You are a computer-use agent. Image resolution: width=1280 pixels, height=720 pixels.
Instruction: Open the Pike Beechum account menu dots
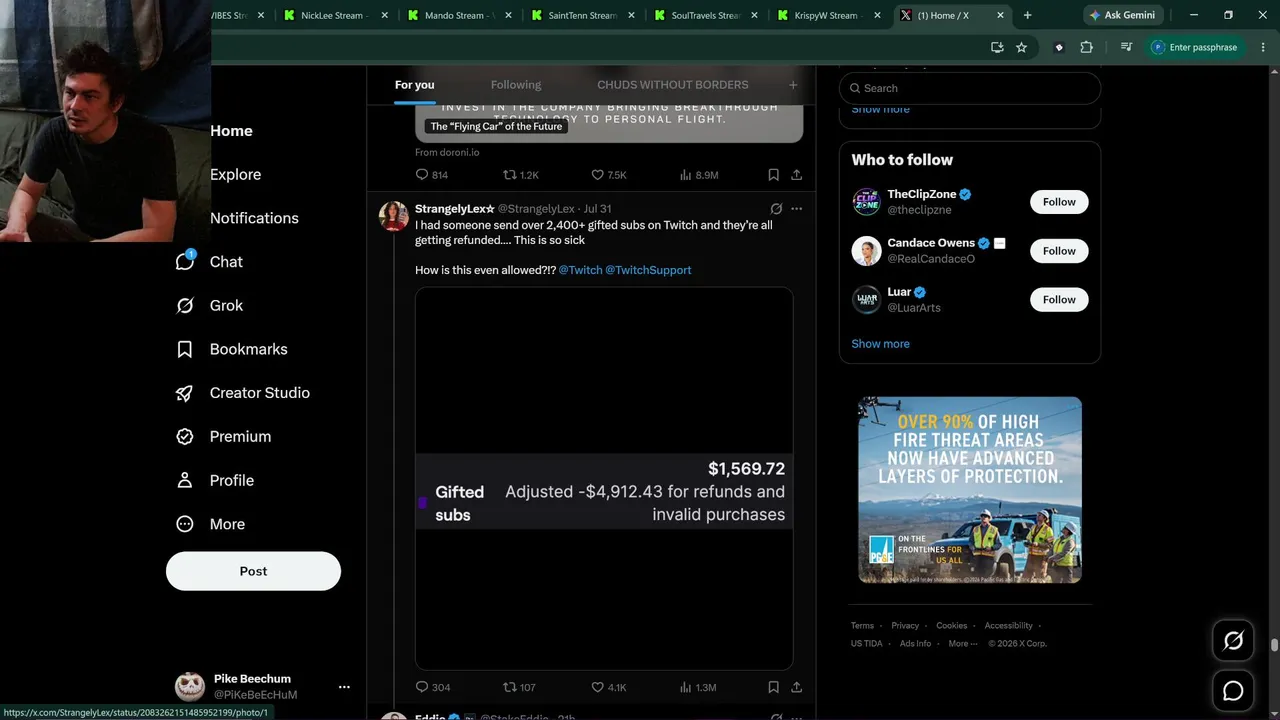coord(344,687)
